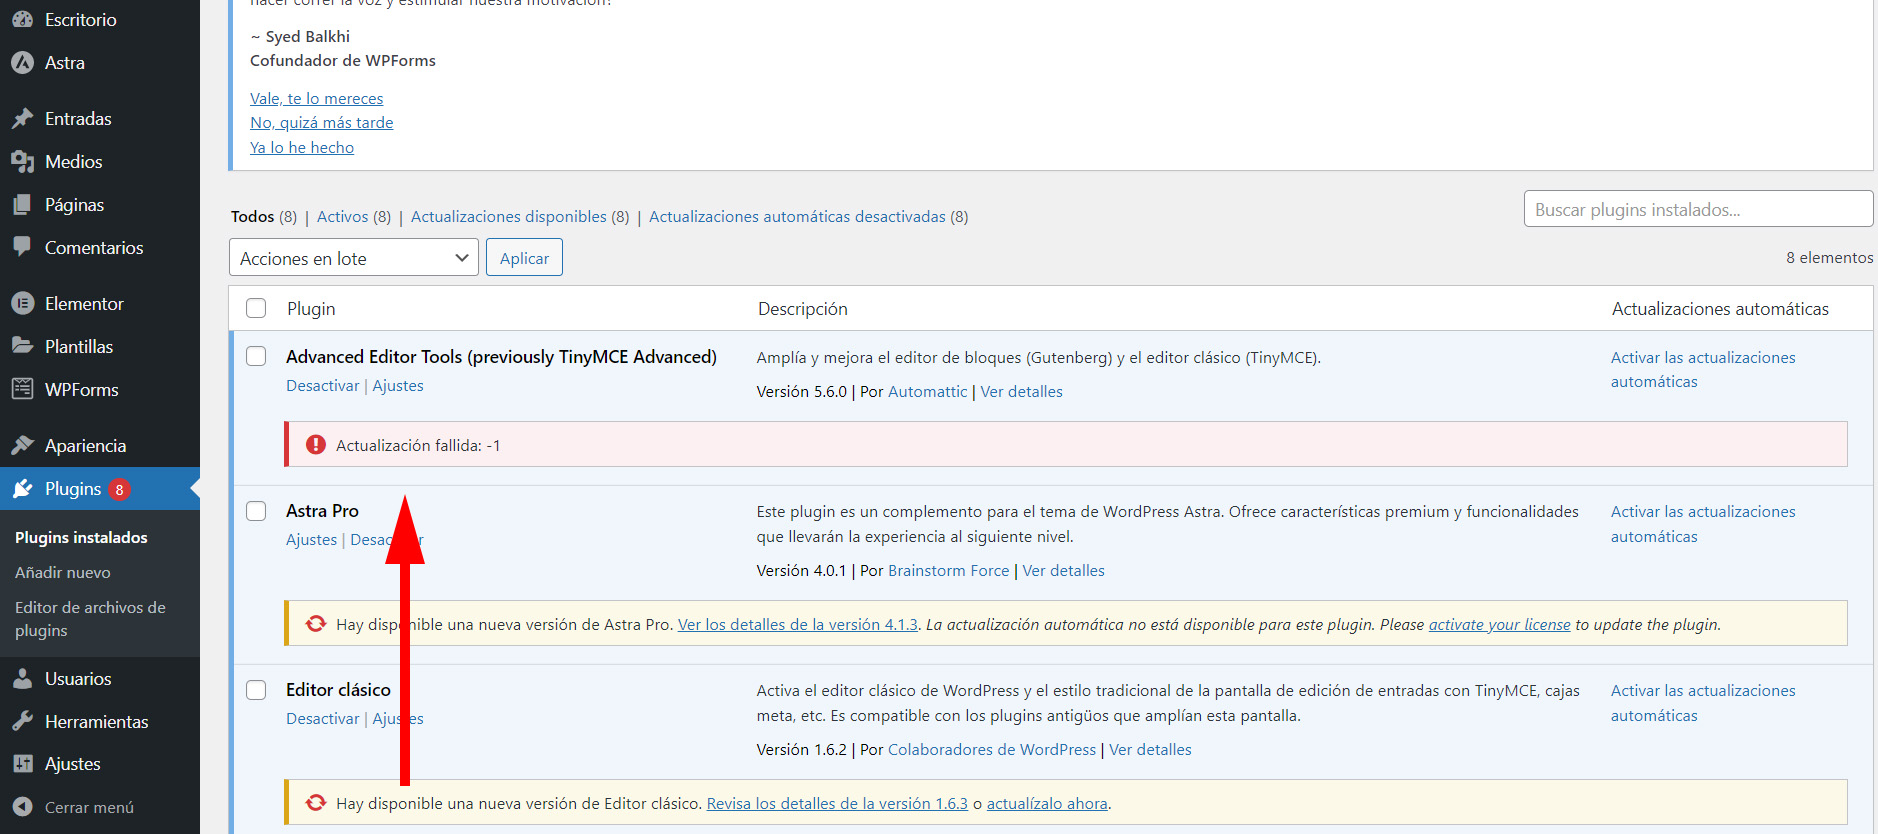The width and height of the screenshot is (1878, 834).
Task: Open Editor de archivos de plugins submenu
Action: click(90, 619)
